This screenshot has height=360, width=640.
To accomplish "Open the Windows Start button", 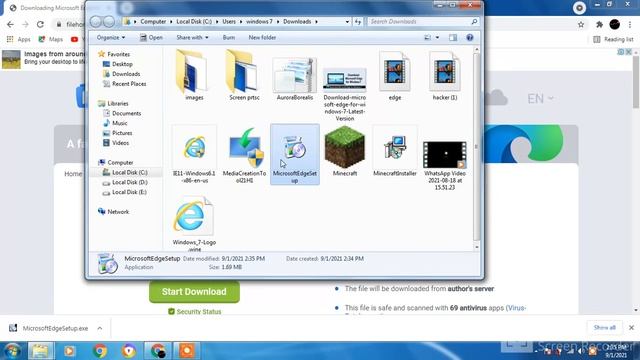I will coord(12,351).
